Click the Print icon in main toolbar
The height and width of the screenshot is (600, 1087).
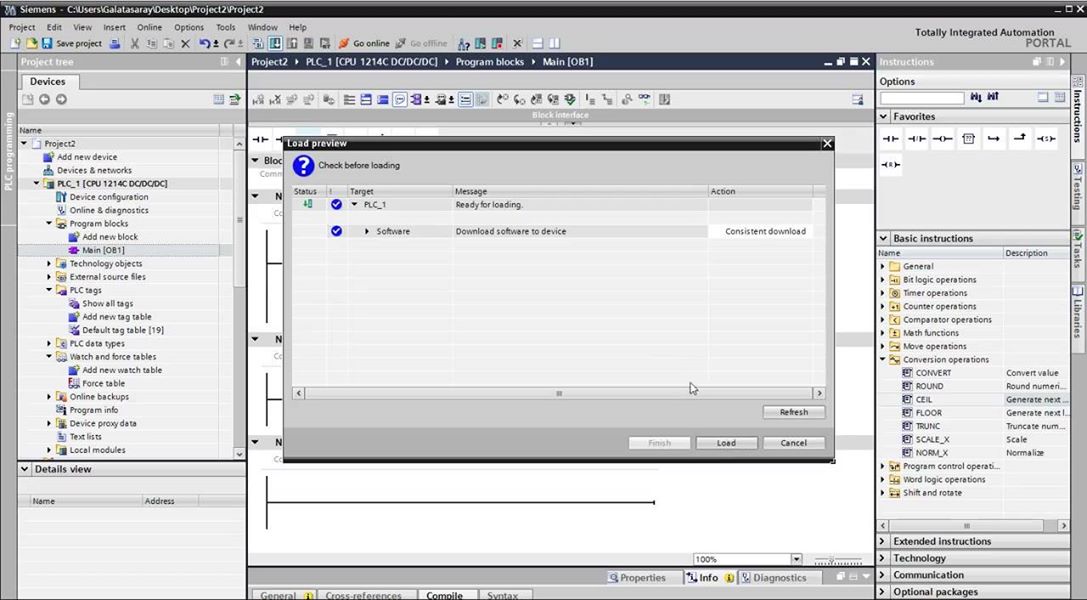coord(115,44)
